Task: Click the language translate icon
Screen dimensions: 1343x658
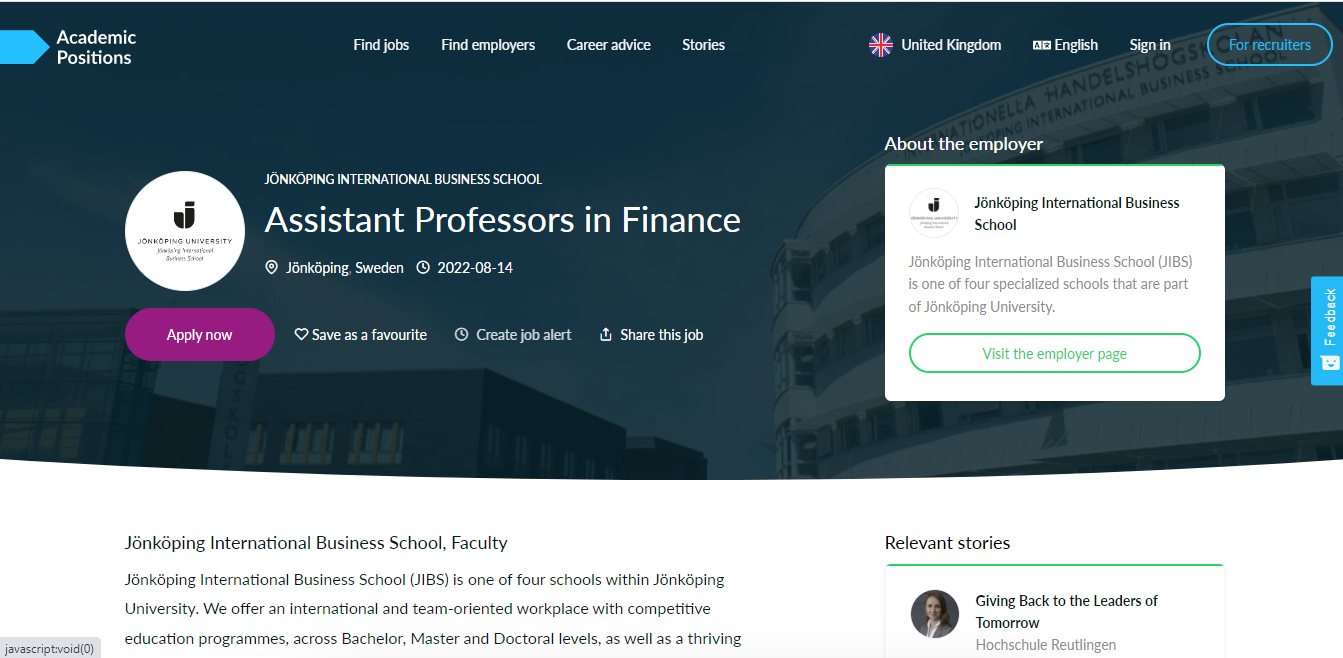Action: coord(1041,45)
